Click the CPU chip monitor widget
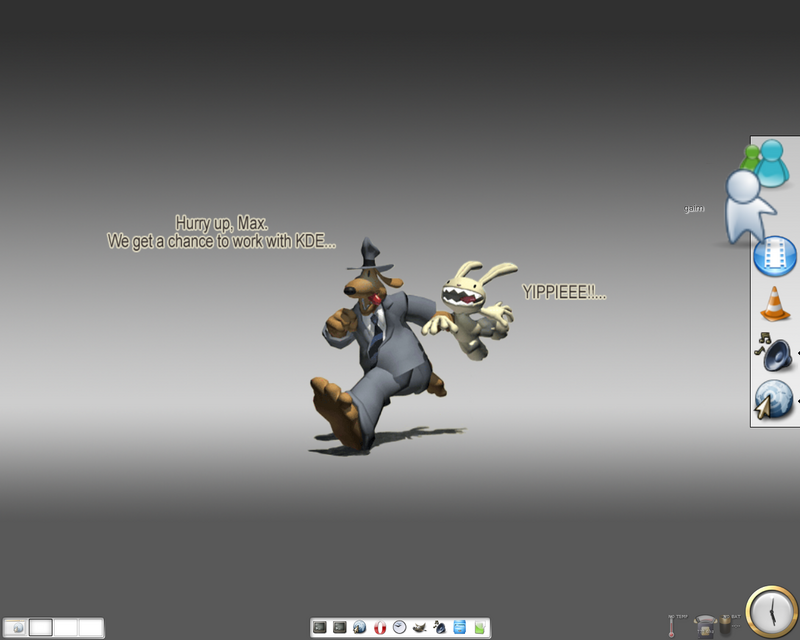Viewport: 800px width, 640px height. click(x=706, y=626)
